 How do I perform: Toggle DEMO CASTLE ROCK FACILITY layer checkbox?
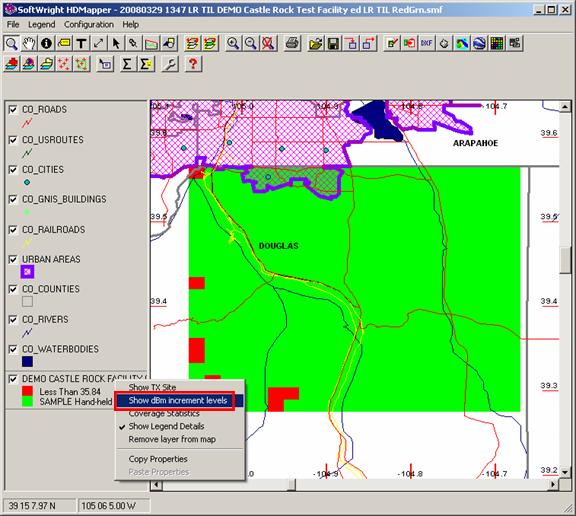[x=13, y=379]
